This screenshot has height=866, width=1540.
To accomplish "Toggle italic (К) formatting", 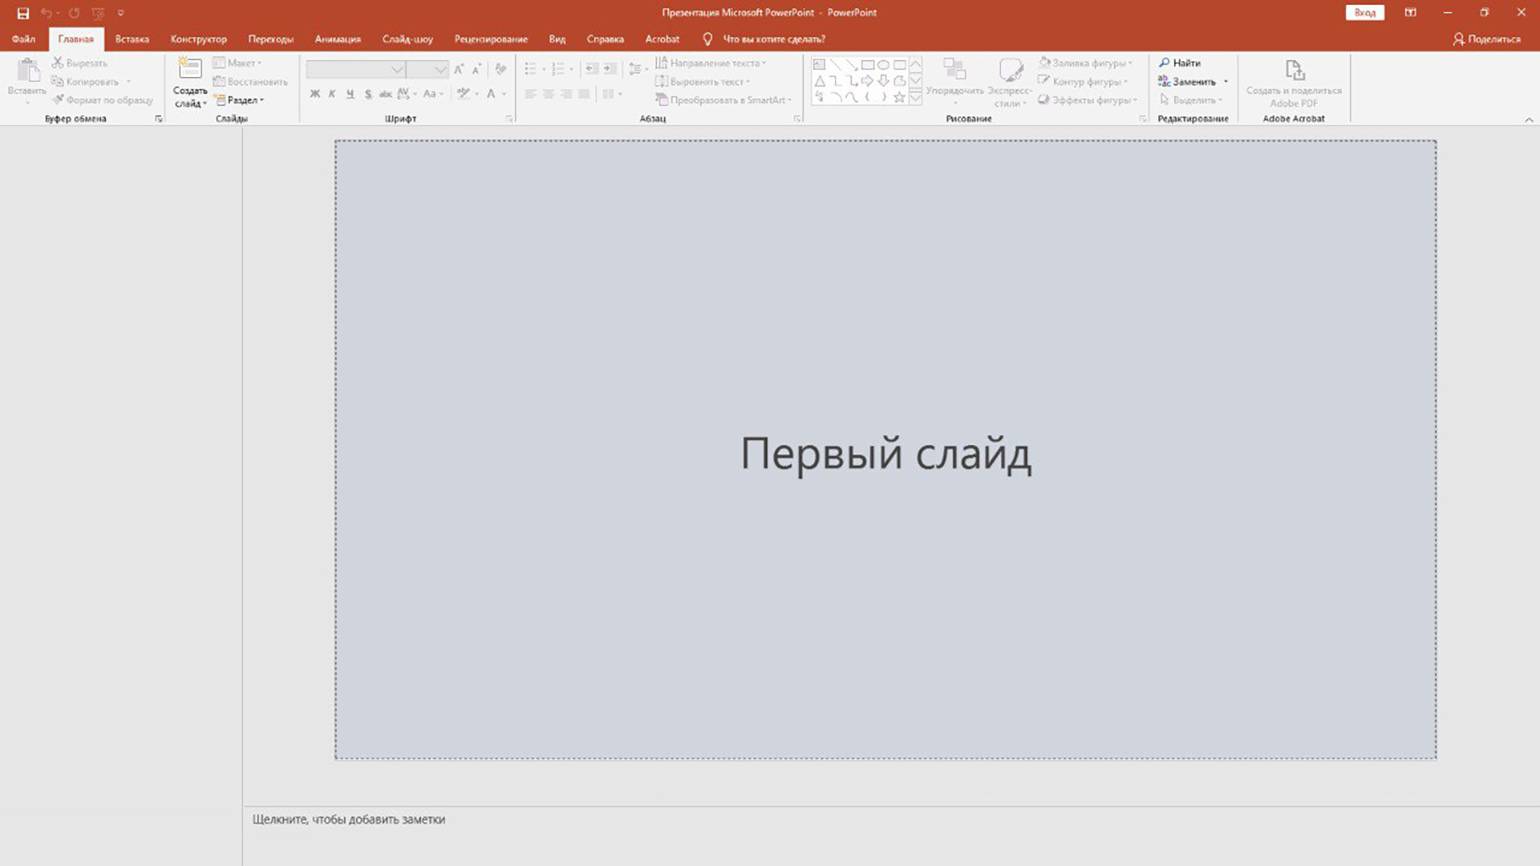I will tap(332, 94).
